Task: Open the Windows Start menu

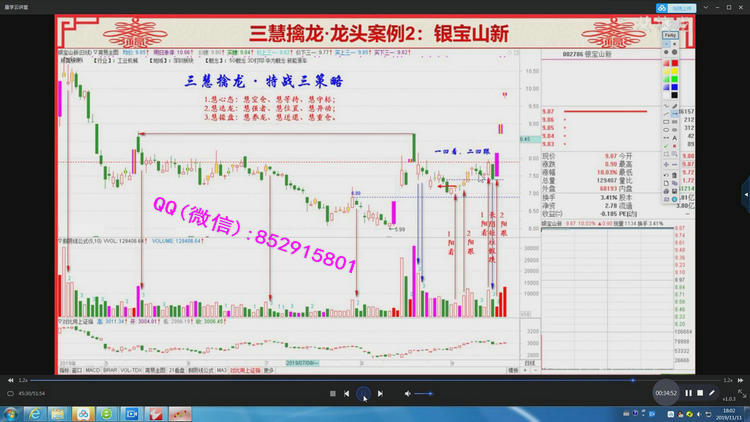Action: (x=10, y=412)
